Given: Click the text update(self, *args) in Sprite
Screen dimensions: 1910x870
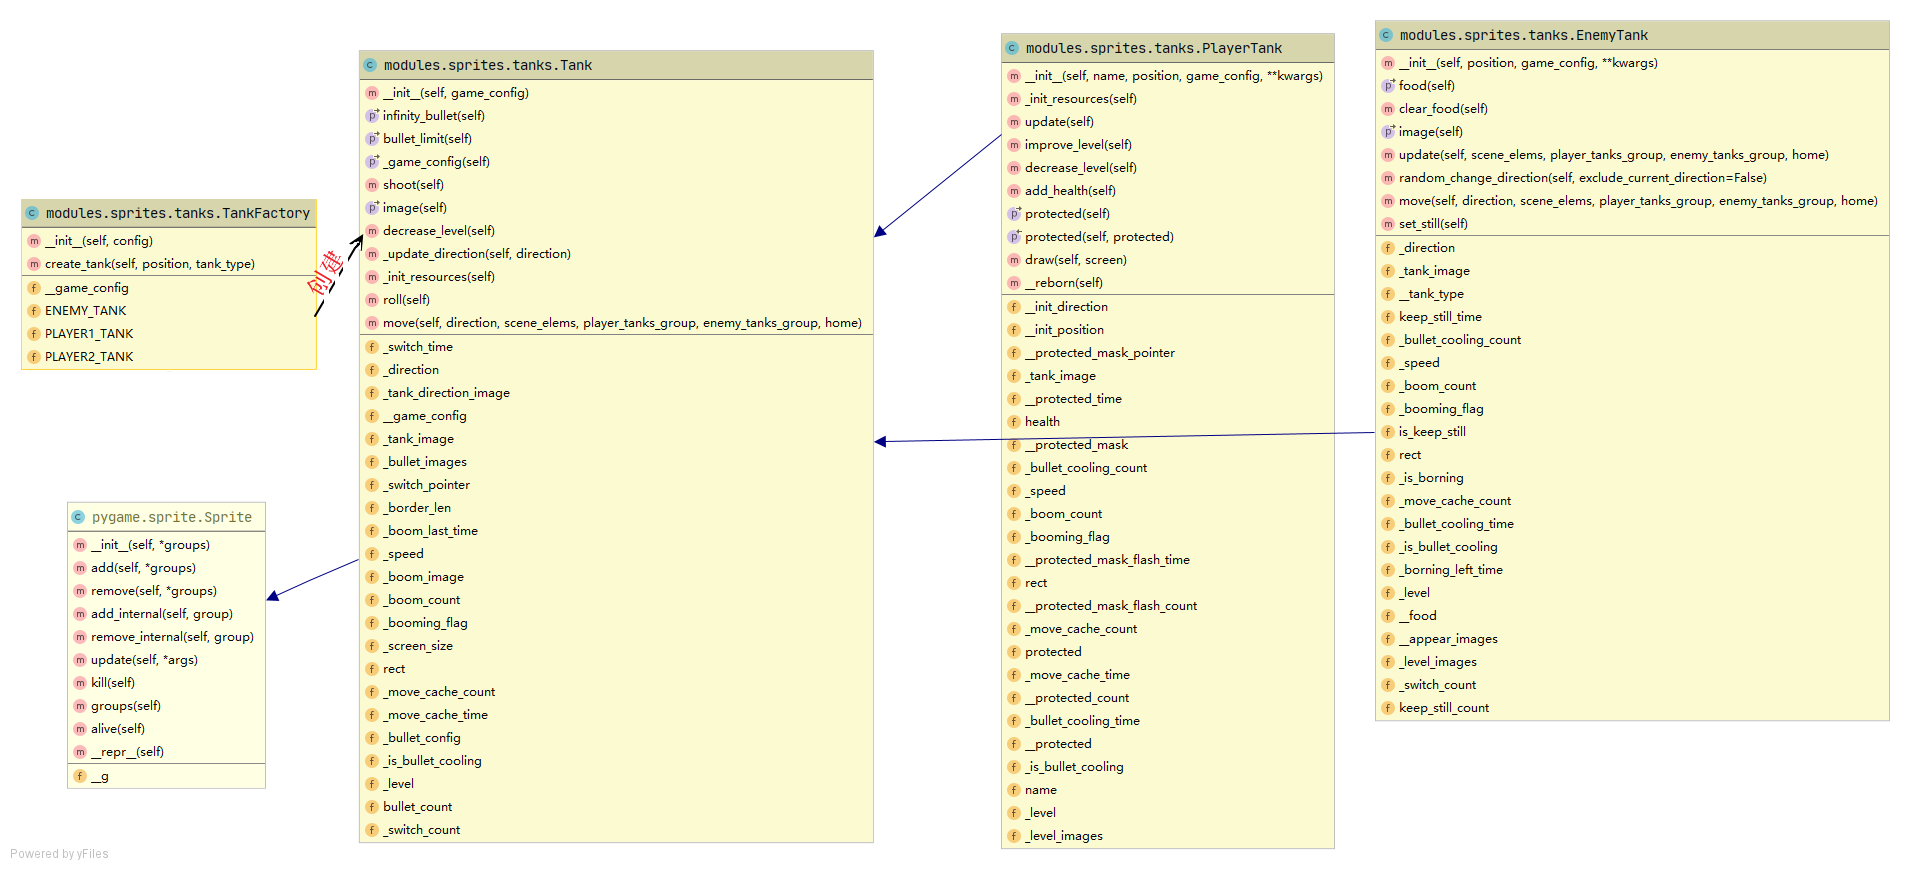Looking at the screenshot, I should (144, 660).
